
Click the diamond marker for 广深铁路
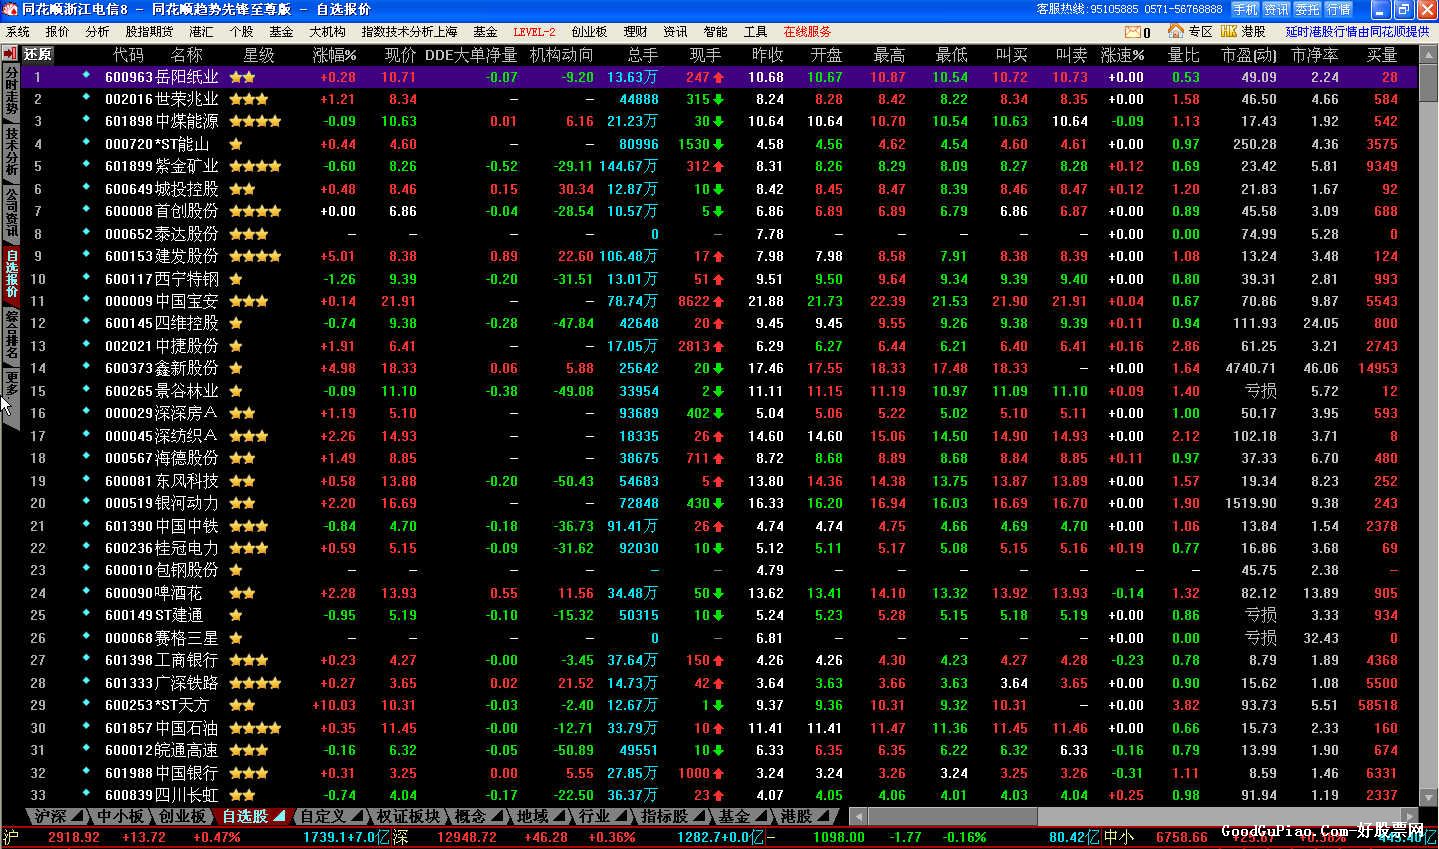pyautogui.click(x=87, y=682)
